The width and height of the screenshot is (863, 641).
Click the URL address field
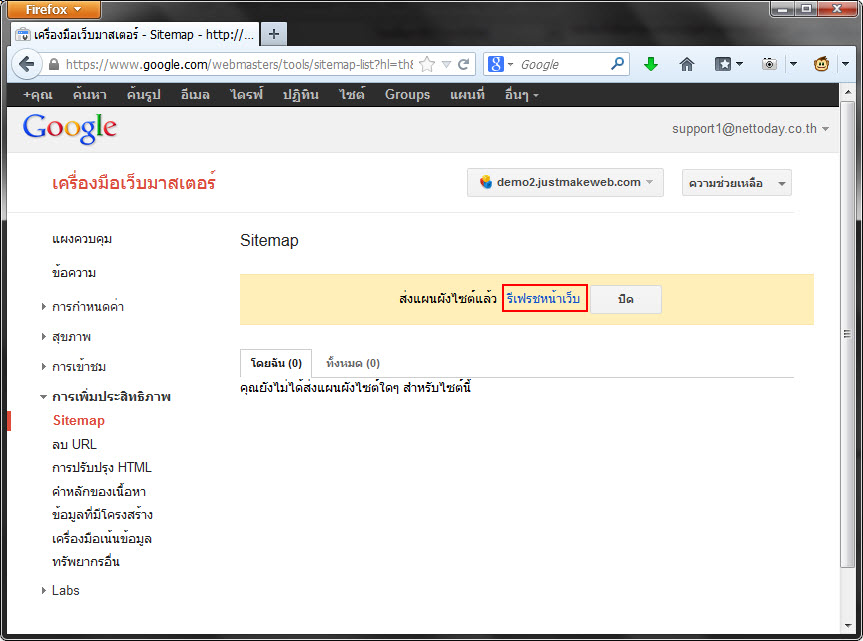239,64
